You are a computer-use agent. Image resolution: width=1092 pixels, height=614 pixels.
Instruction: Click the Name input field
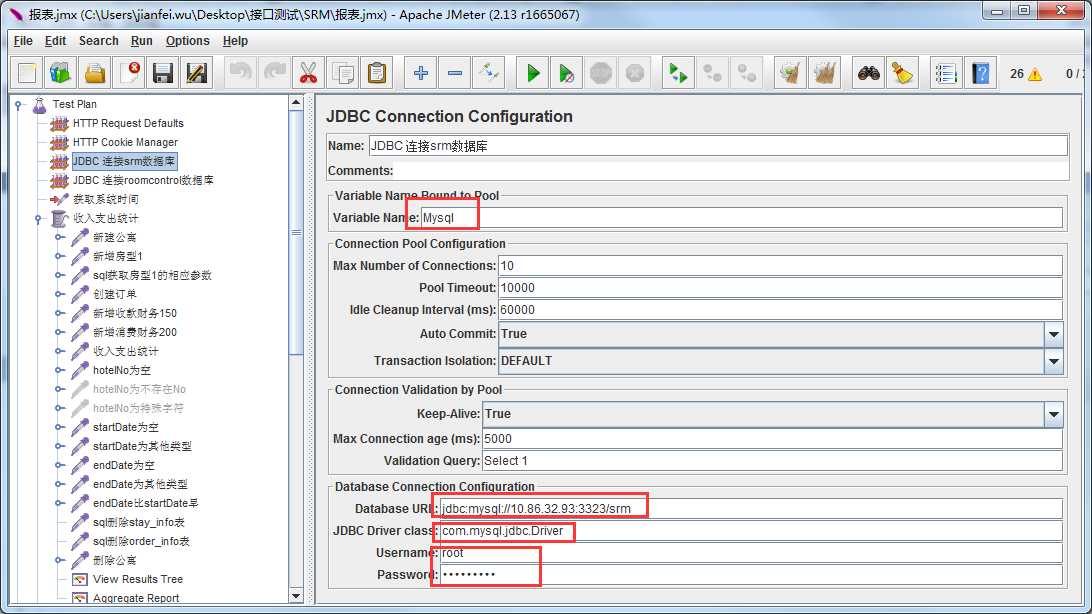coord(717,146)
